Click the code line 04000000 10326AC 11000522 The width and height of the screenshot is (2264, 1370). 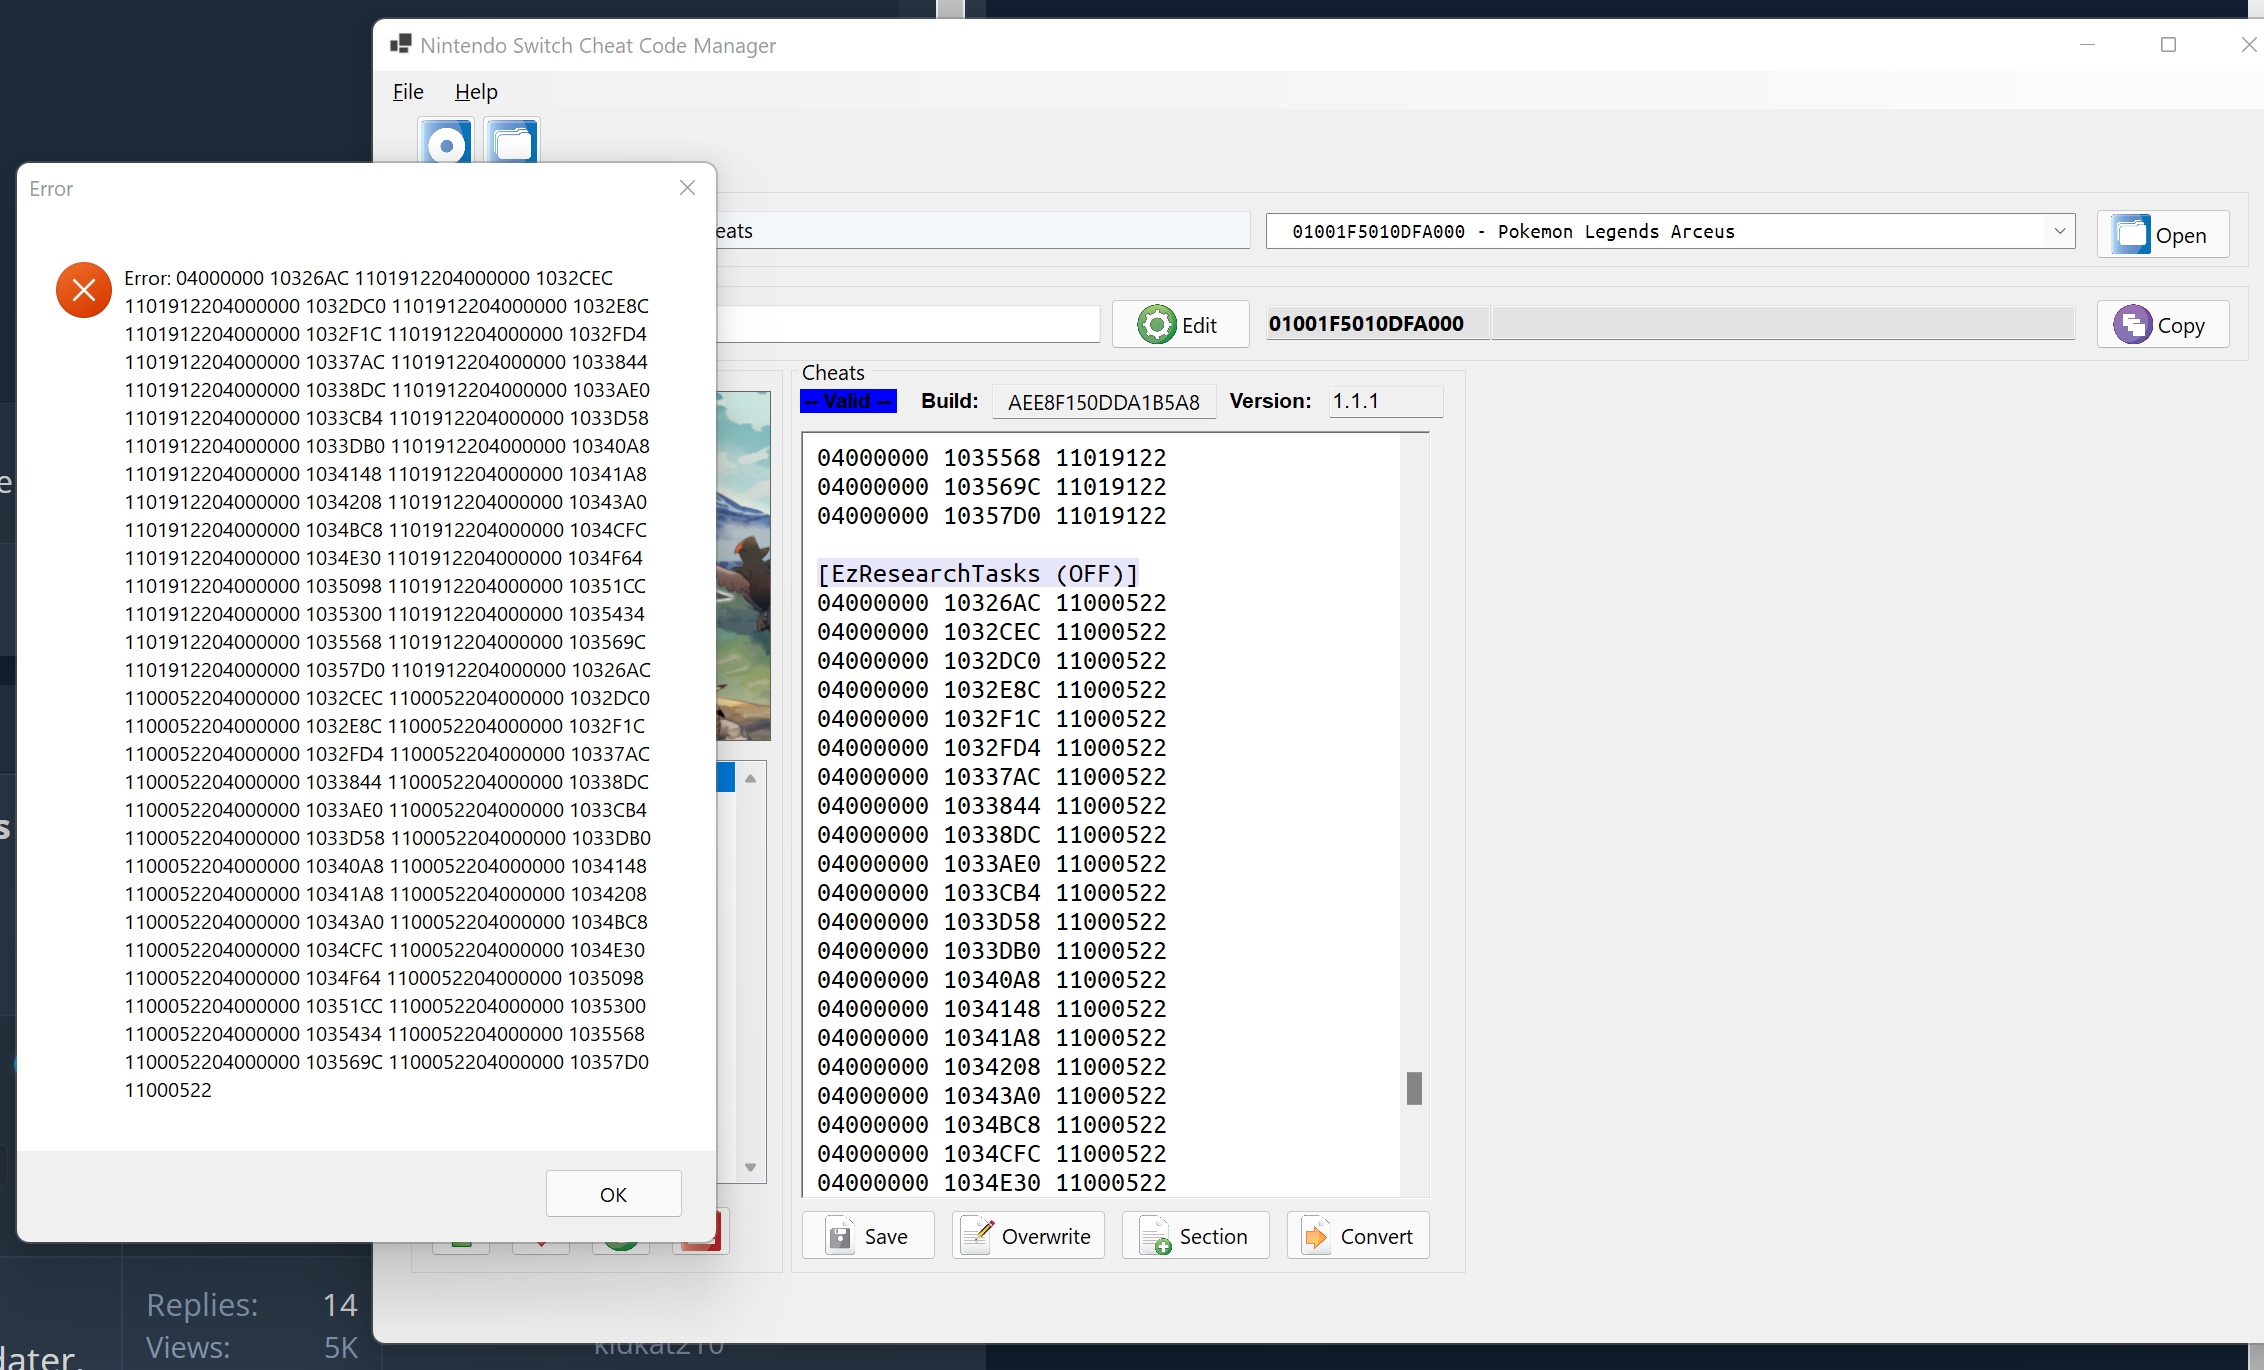(992, 603)
